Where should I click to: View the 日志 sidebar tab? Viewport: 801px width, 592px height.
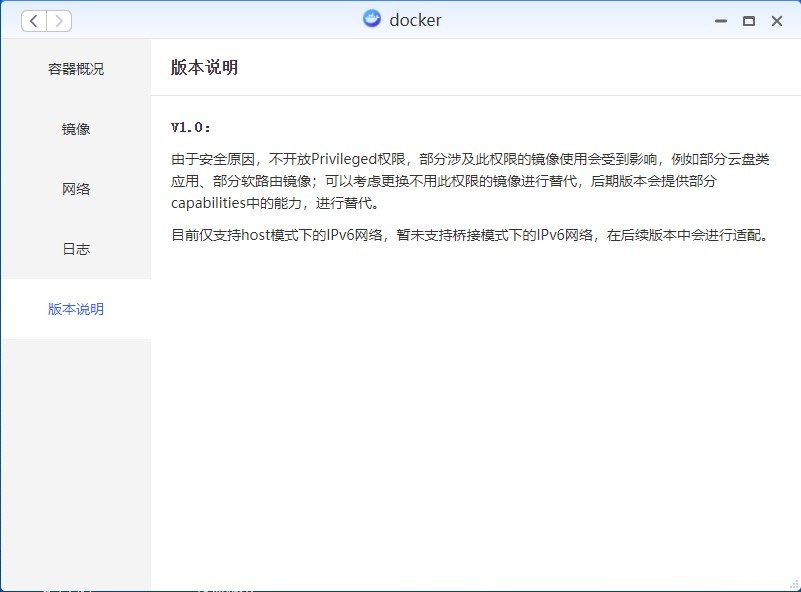pos(76,249)
